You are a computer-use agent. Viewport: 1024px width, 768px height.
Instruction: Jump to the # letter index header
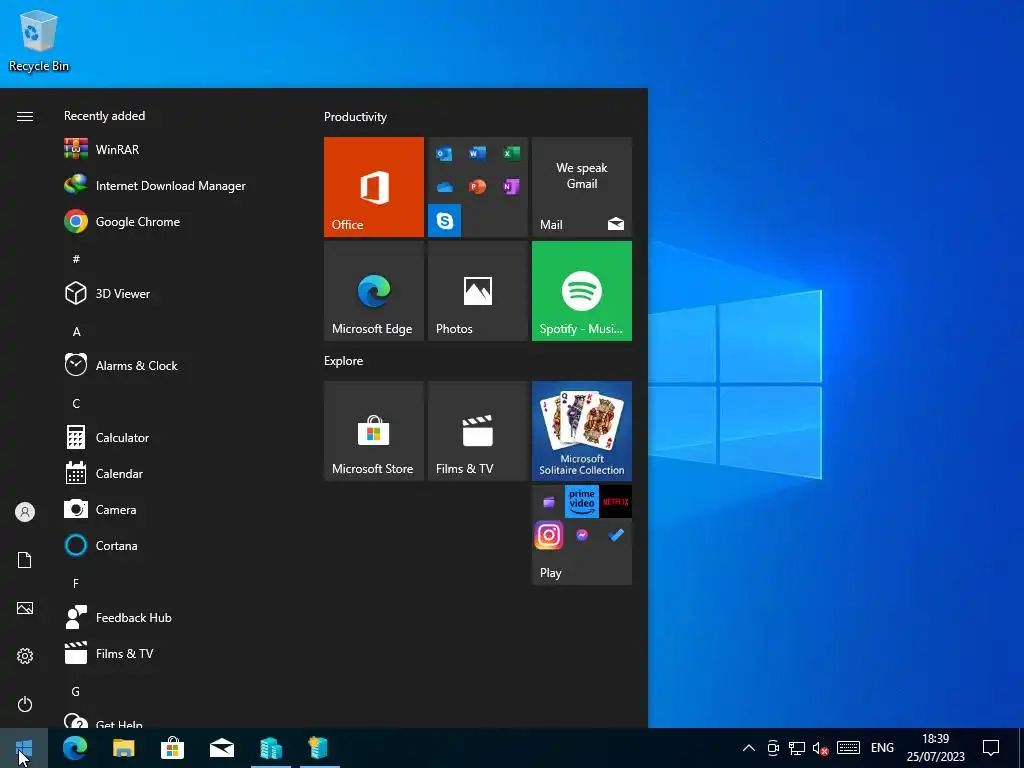(76, 259)
